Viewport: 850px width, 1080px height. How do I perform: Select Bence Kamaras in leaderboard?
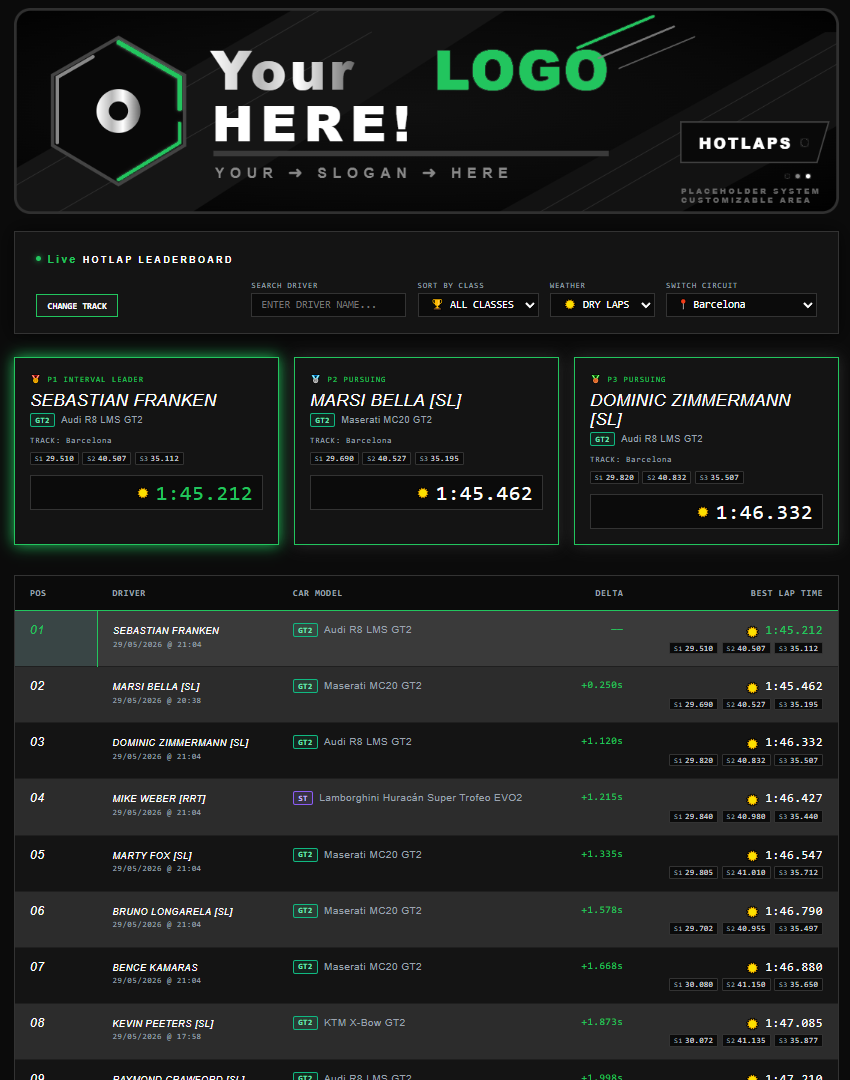(155, 968)
